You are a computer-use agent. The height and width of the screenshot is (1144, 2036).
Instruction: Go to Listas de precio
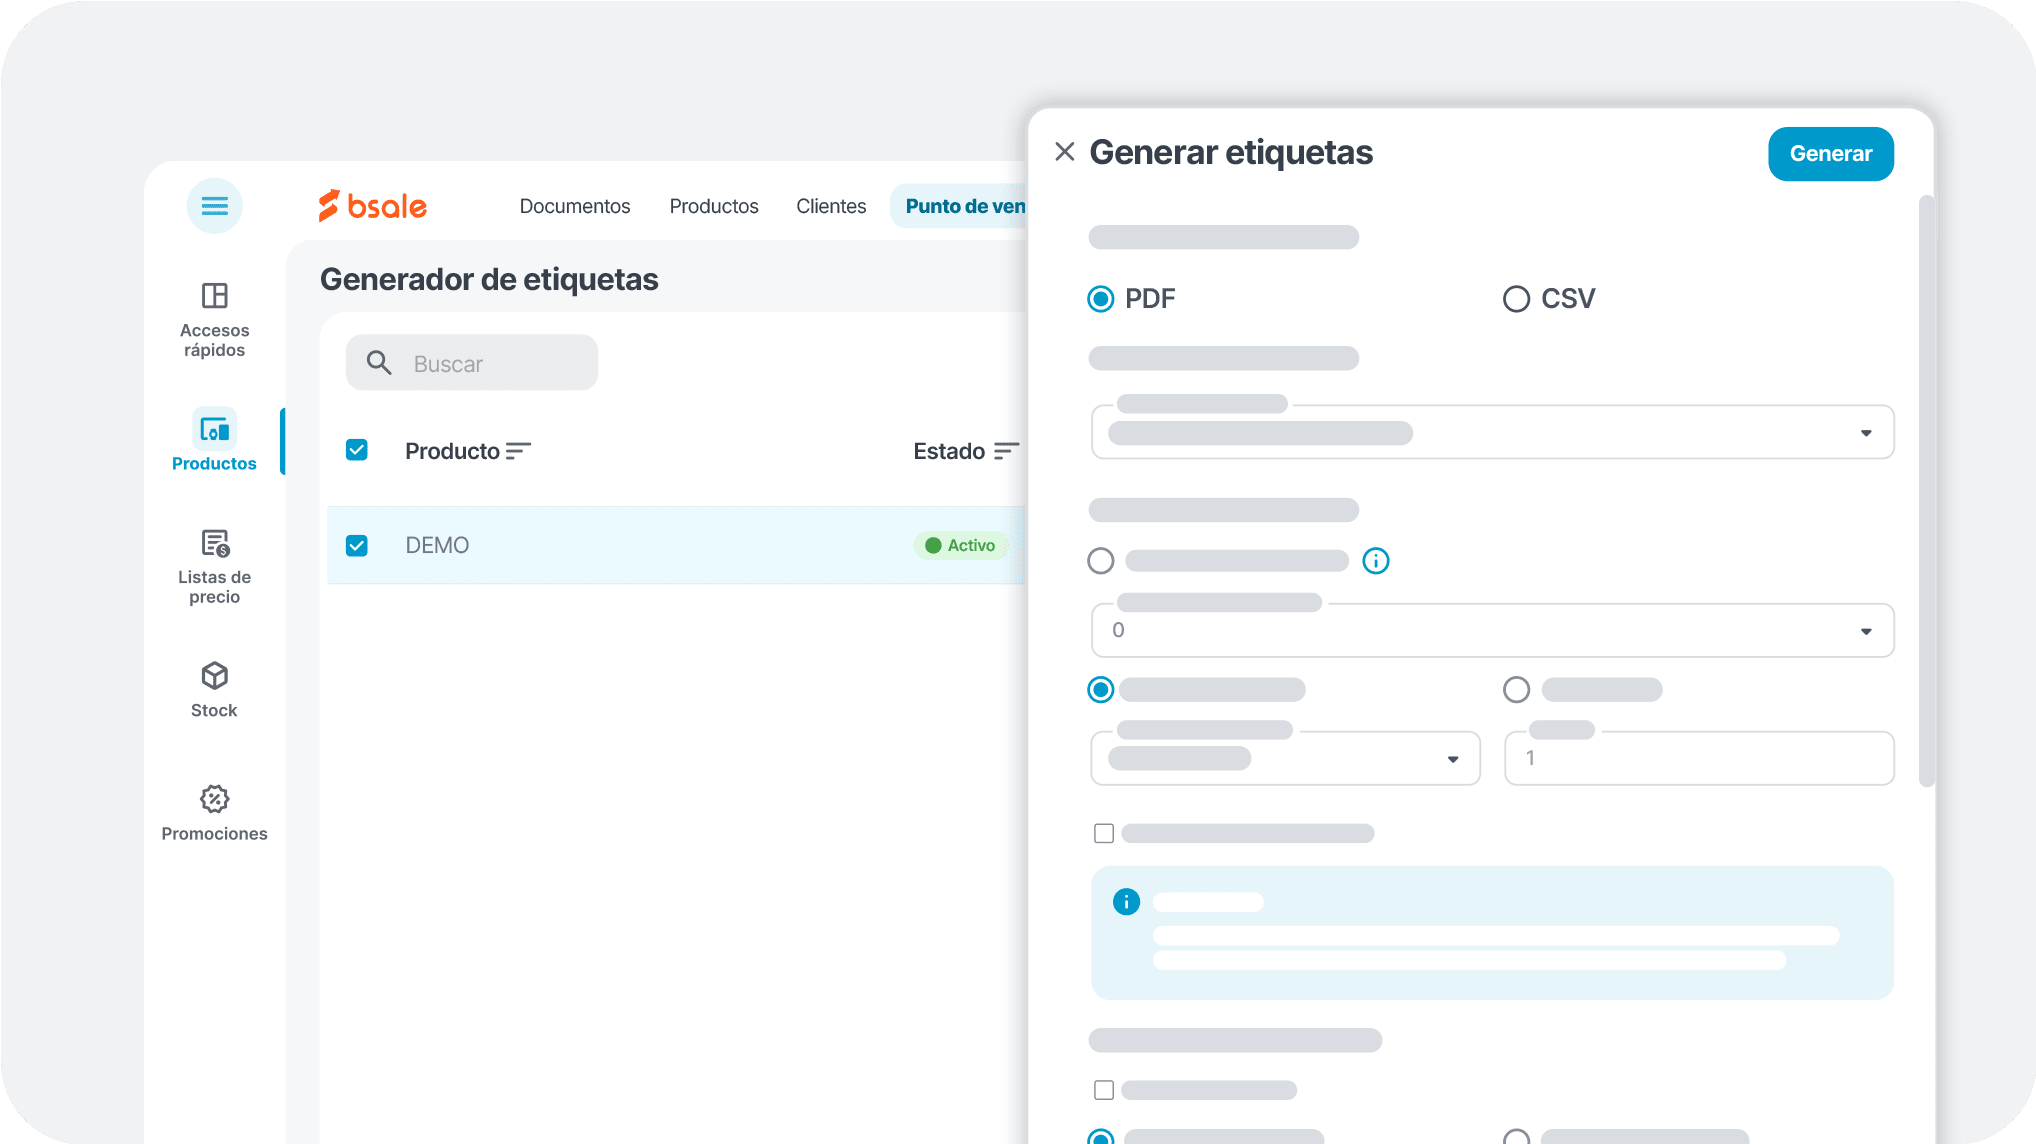point(214,565)
